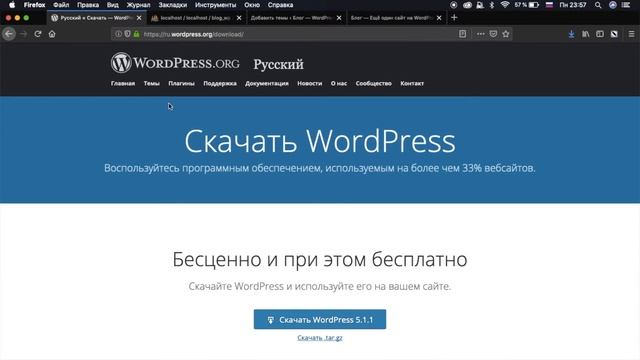Close the 'Блог — Ещё один сайт' tab
The image size is (640, 360).
[439, 18]
